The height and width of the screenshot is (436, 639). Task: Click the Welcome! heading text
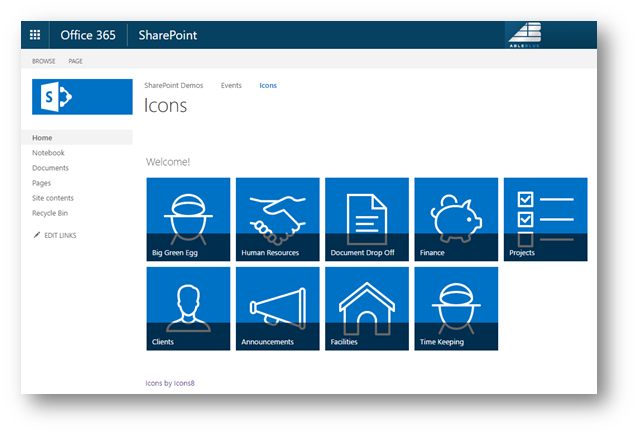168,162
